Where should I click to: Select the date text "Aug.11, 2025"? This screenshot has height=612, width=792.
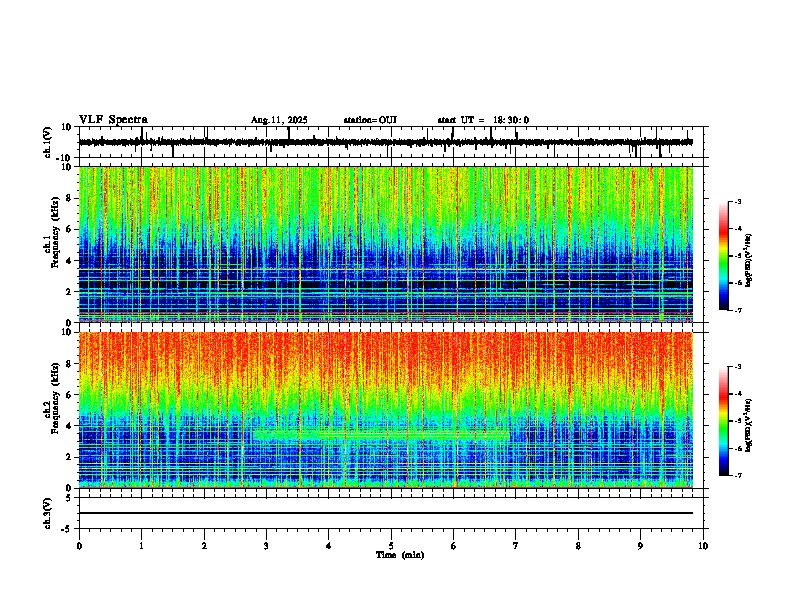tap(279, 120)
